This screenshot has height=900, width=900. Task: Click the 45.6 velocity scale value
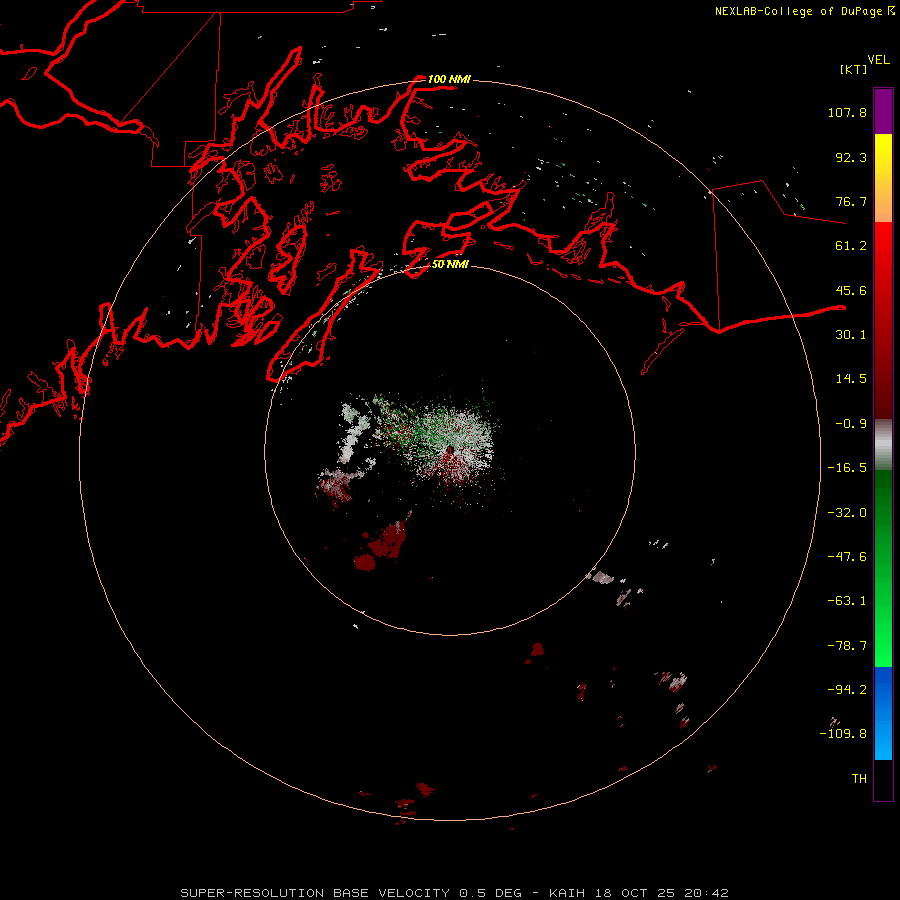pos(851,290)
